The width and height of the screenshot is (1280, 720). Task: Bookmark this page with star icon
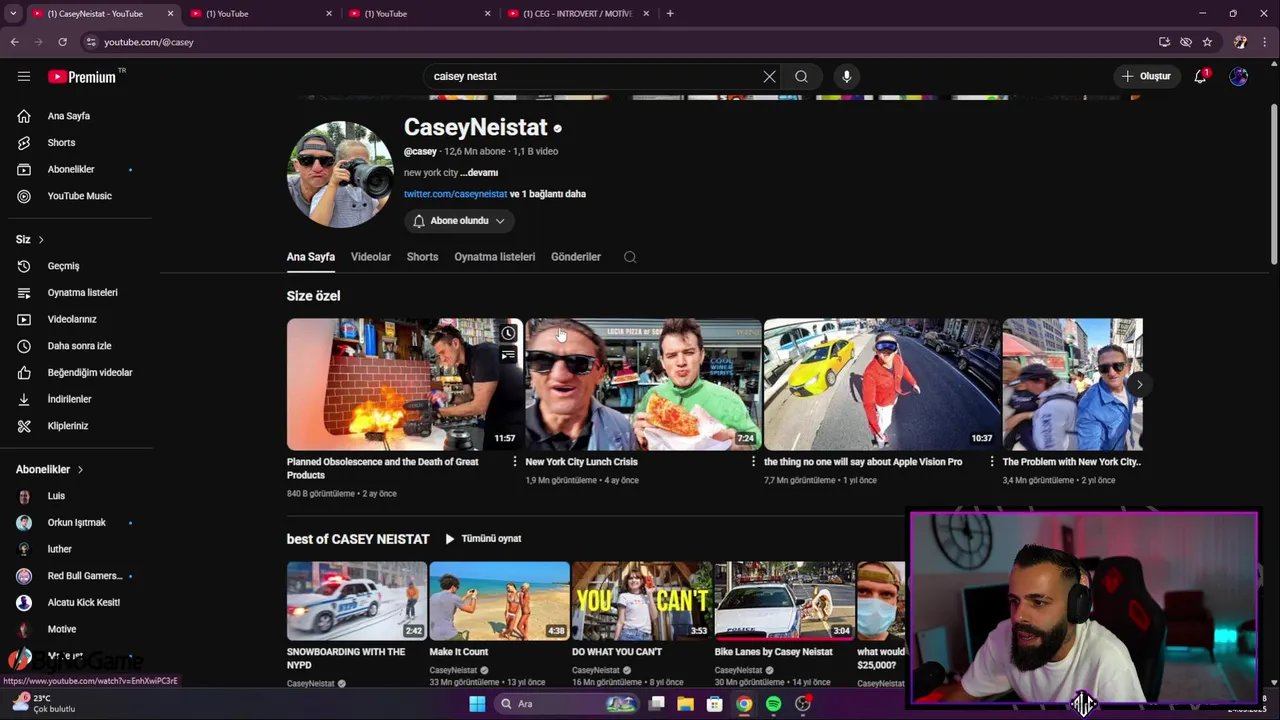pos(1207,42)
